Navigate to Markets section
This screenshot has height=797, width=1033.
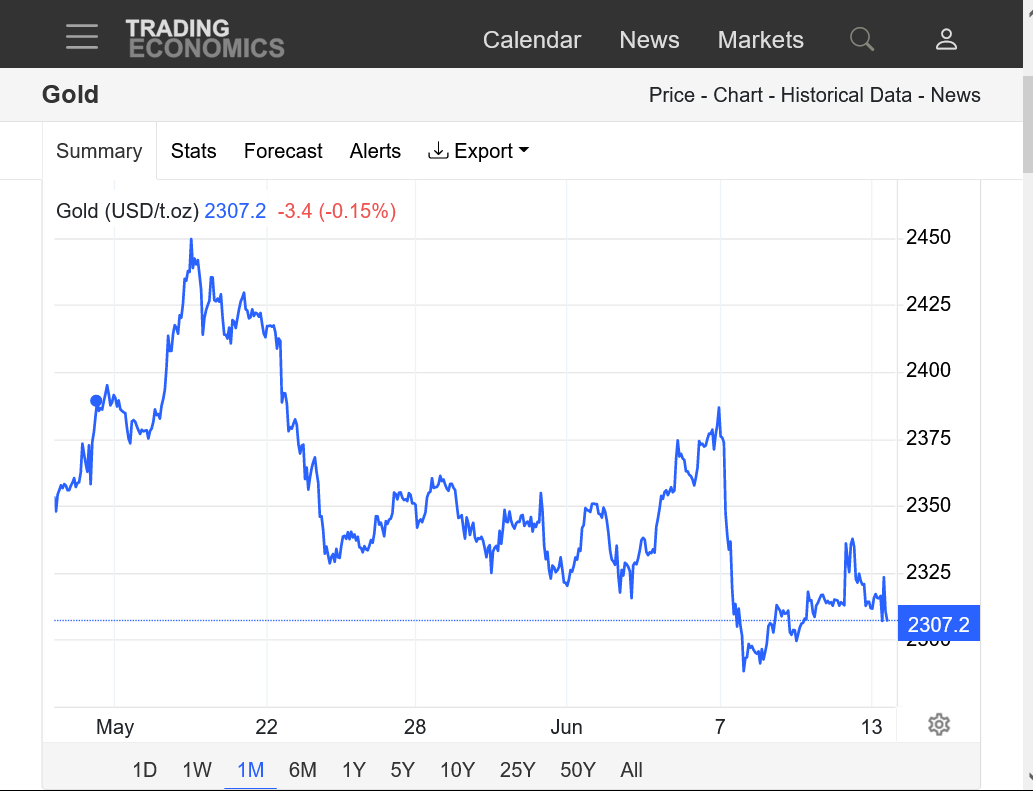[760, 40]
